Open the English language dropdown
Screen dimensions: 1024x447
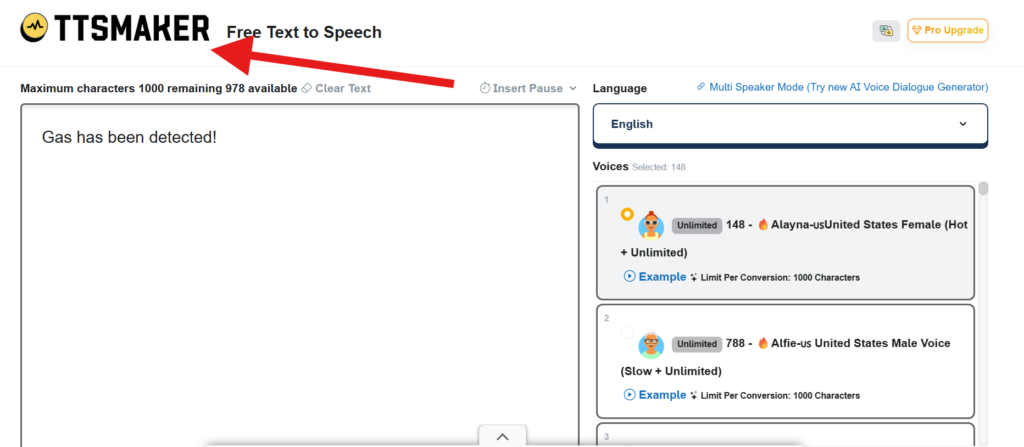(x=790, y=124)
